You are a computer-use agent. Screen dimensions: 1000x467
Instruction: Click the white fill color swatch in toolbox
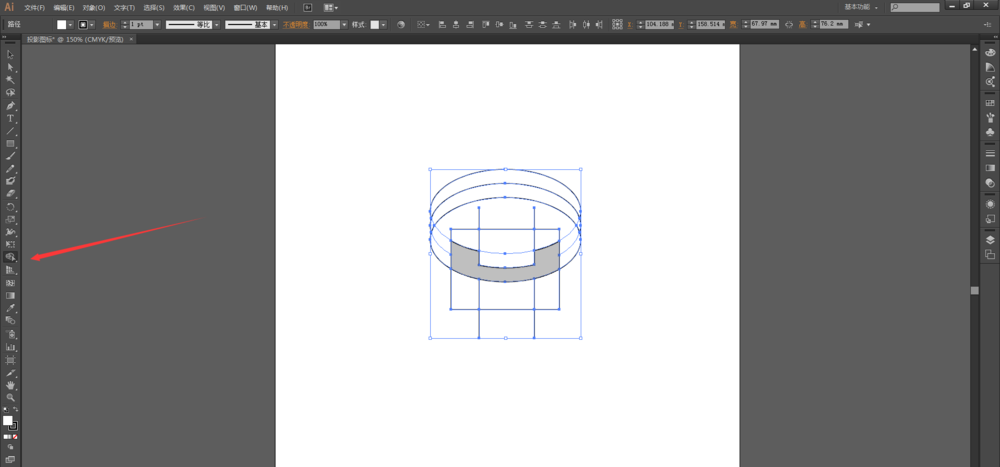click(x=8, y=421)
